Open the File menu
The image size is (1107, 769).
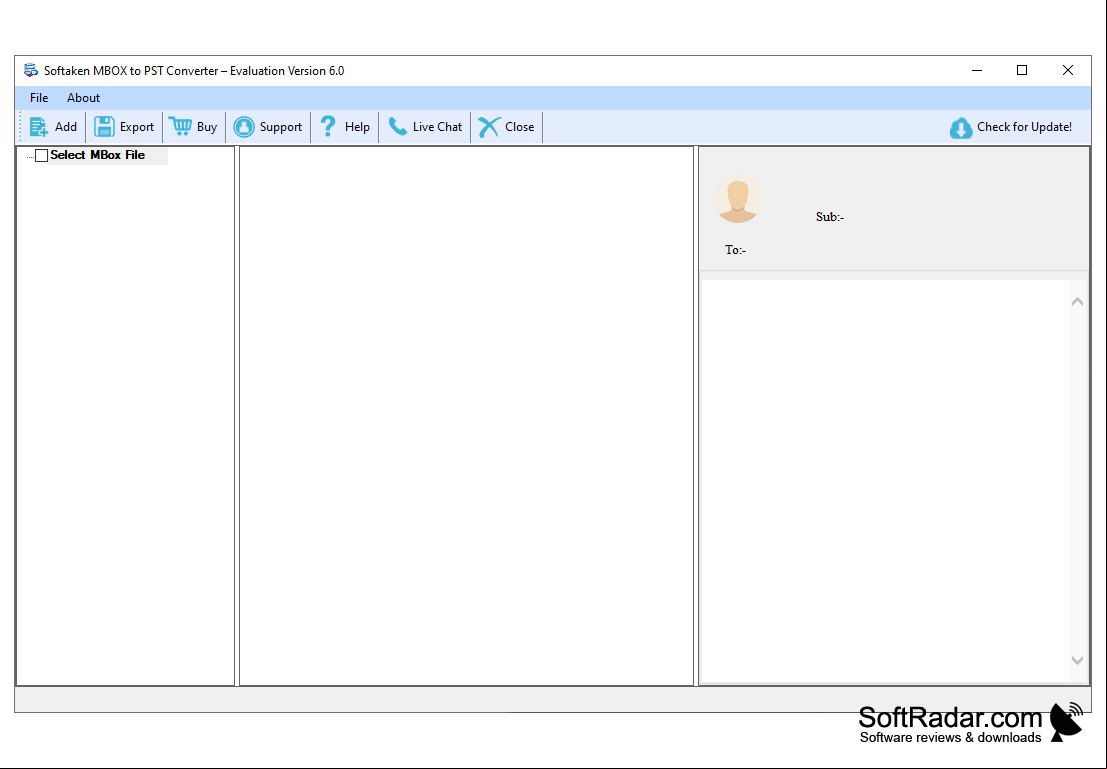[39, 98]
